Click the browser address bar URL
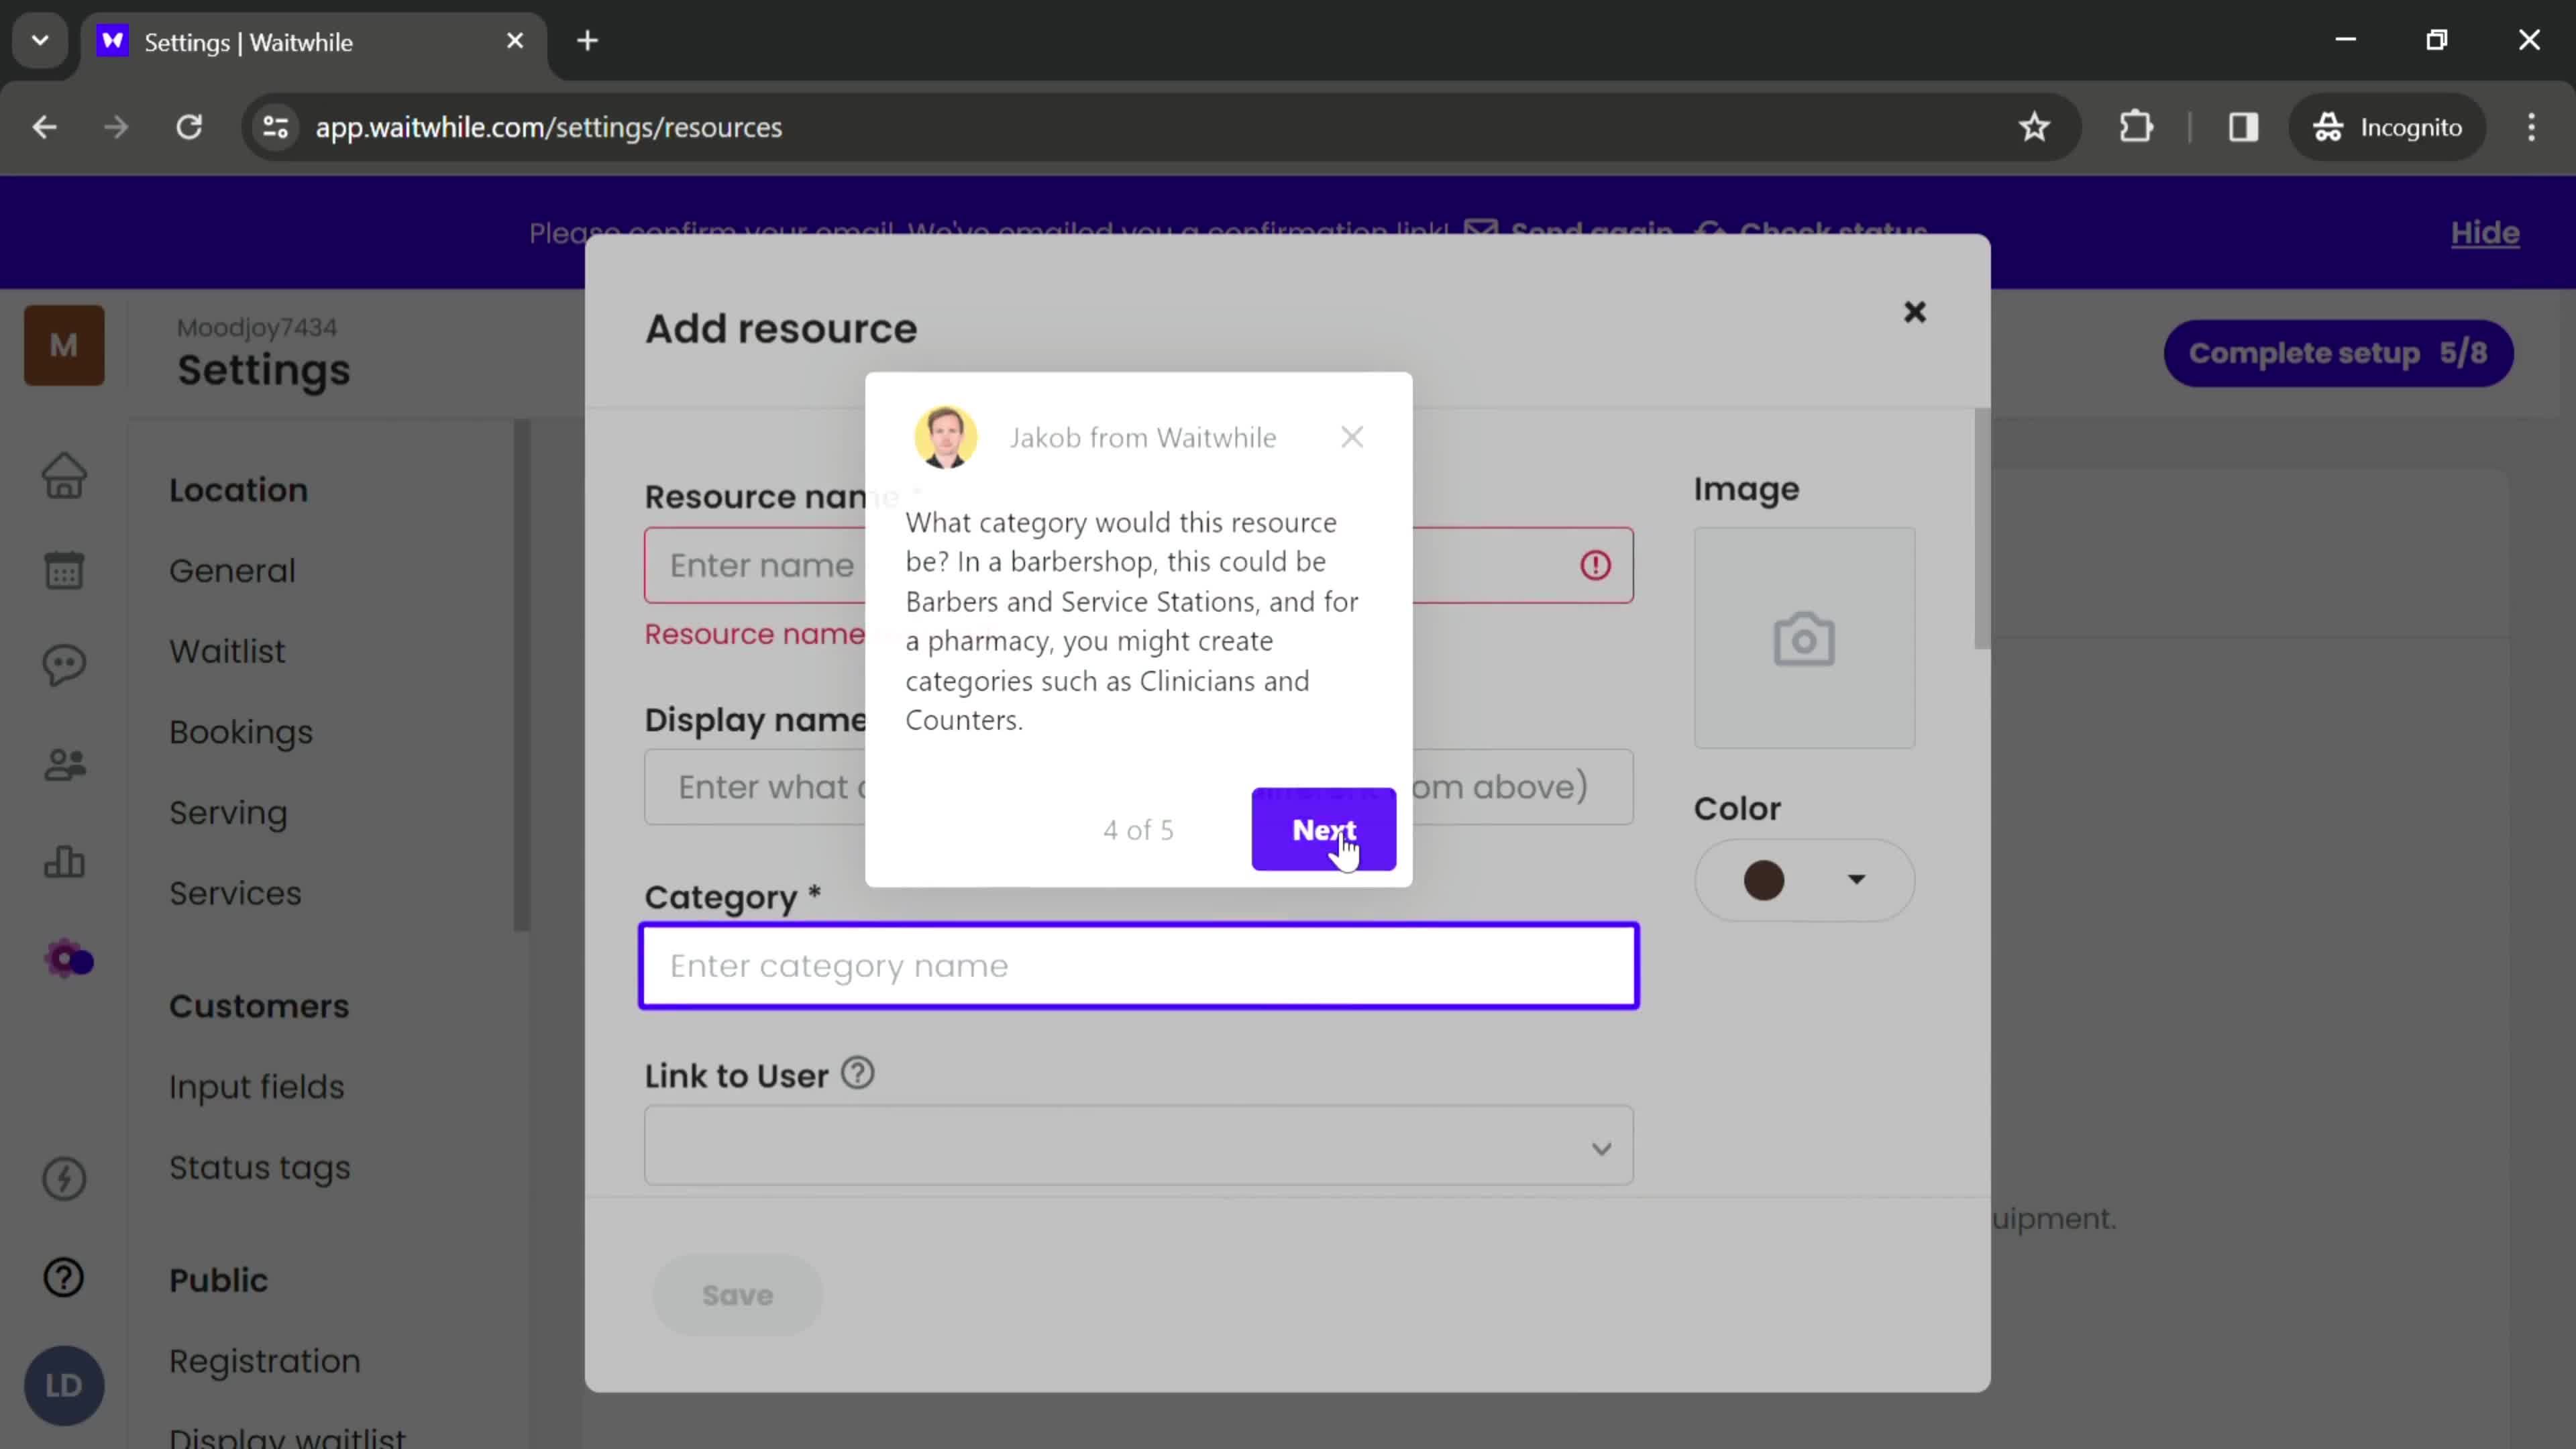The image size is (2576, 1449). pos(548,128)
